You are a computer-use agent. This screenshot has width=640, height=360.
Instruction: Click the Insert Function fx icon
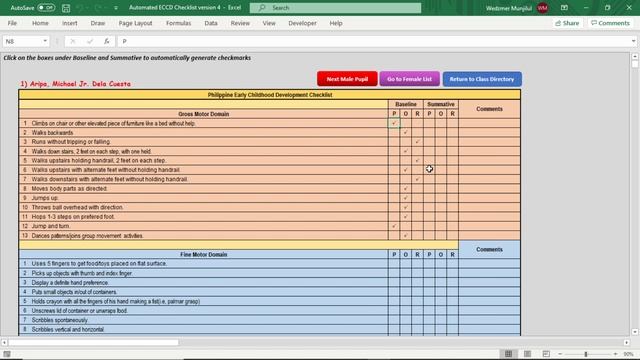(107, 41)
